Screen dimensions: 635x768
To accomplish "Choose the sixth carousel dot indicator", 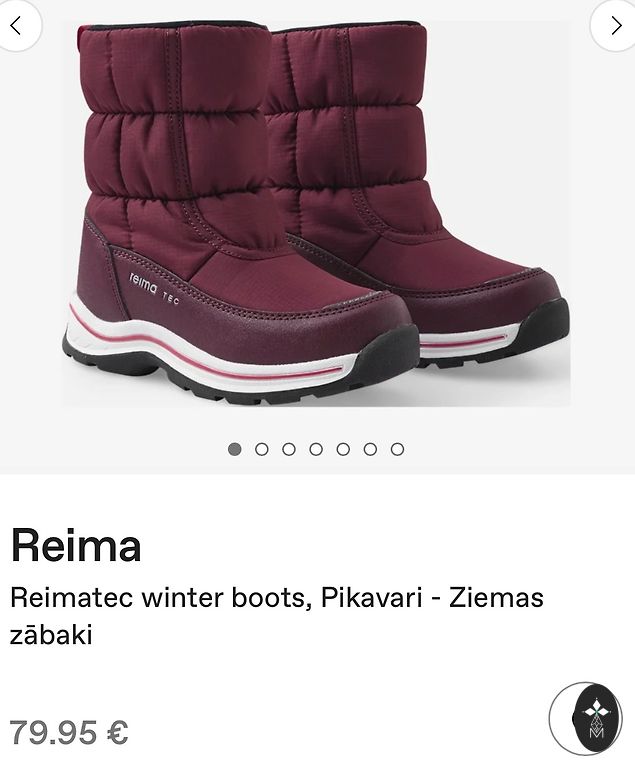I will (x=370, y=449).
